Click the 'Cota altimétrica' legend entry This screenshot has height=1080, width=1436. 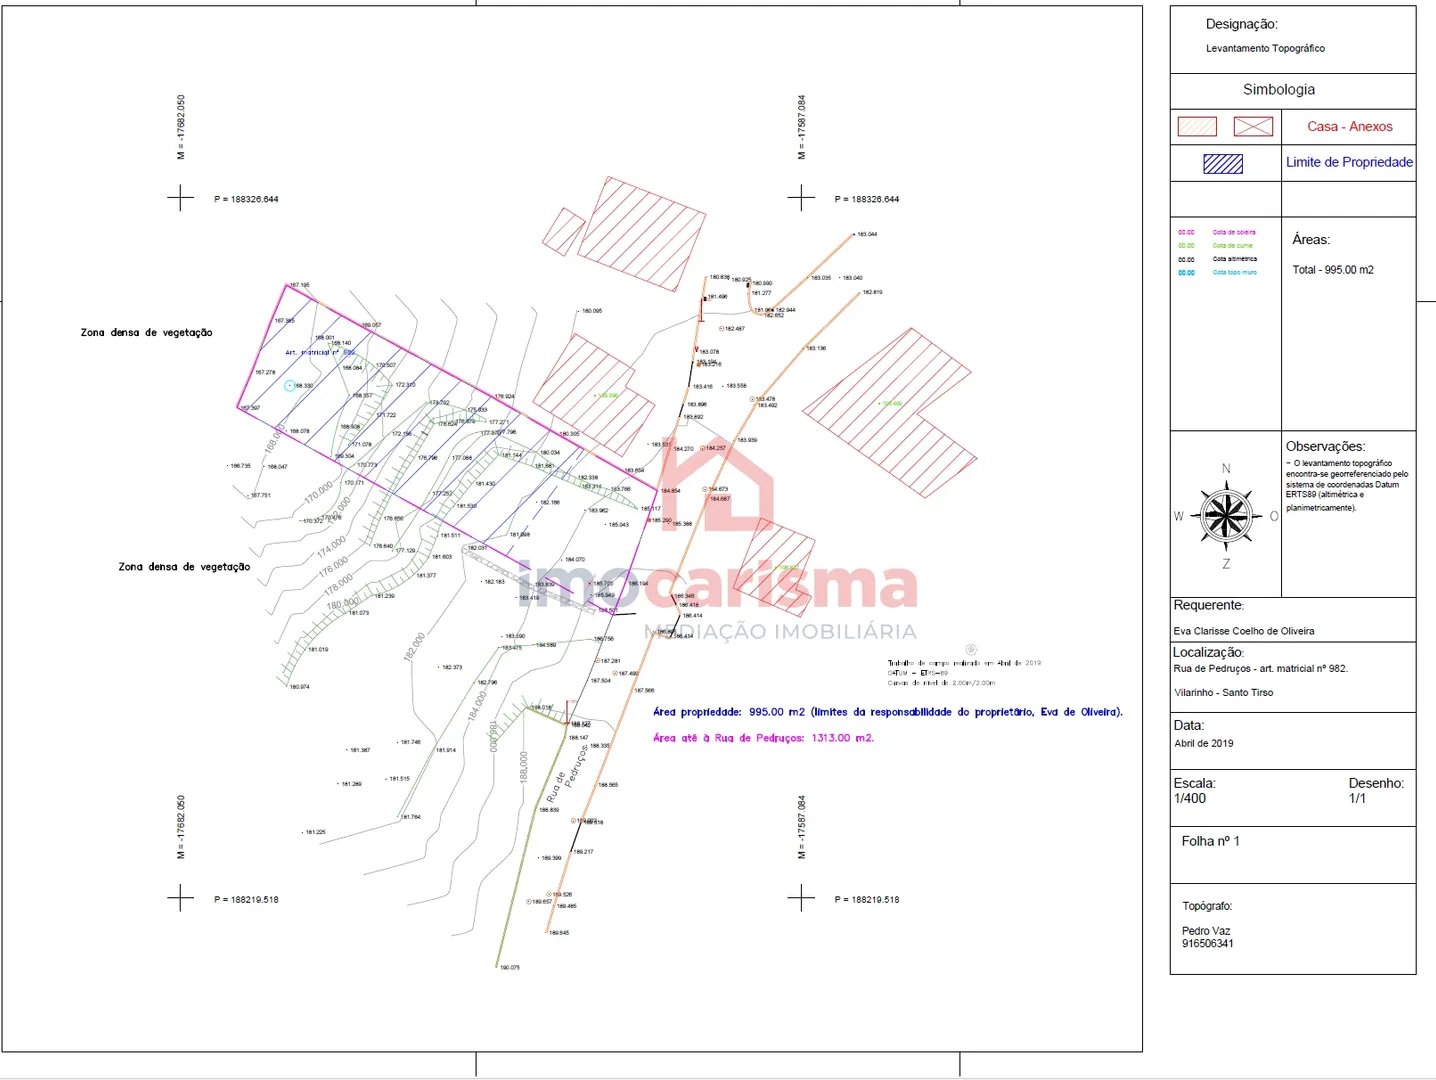tap(1235, 258)
